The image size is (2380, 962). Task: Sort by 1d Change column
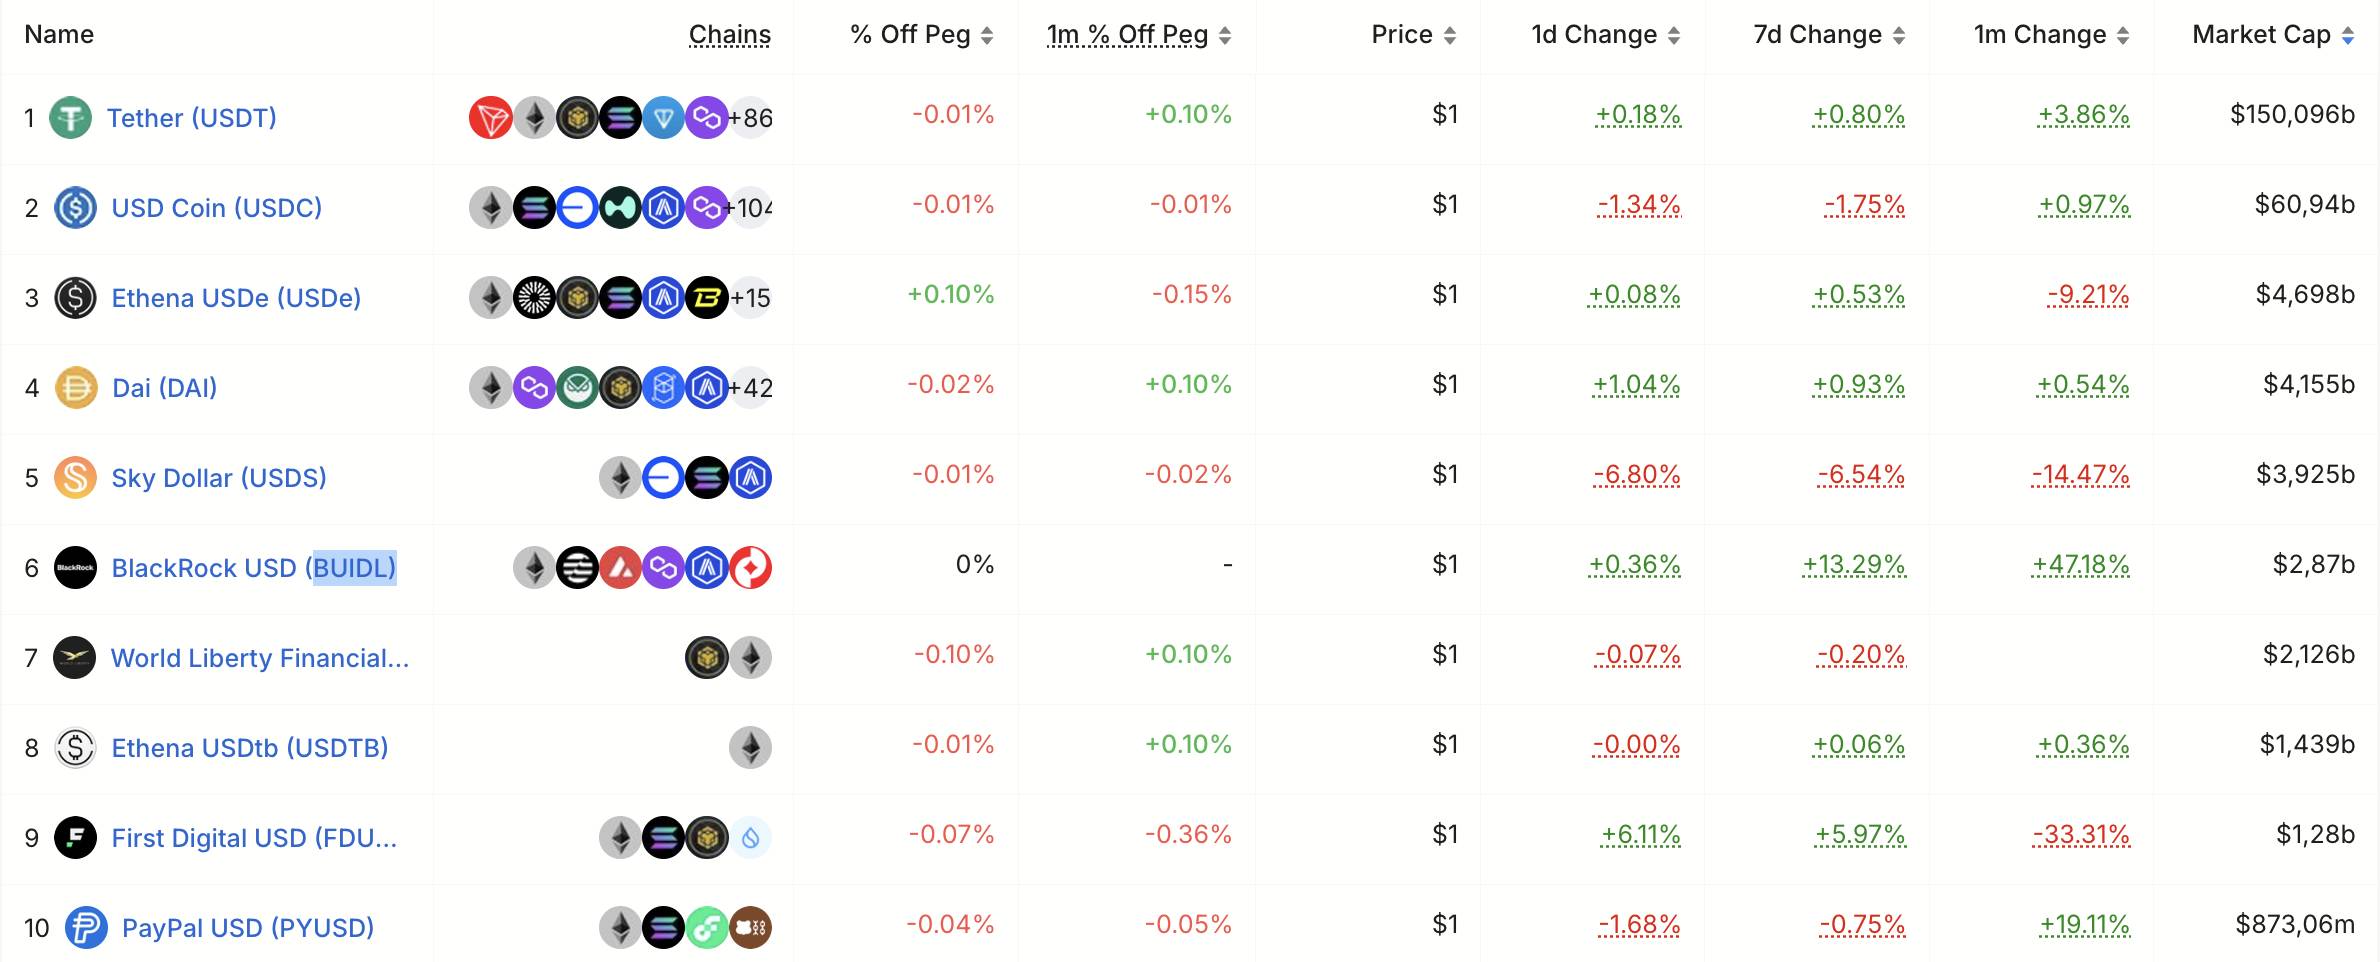click(x=1605, y=35)
